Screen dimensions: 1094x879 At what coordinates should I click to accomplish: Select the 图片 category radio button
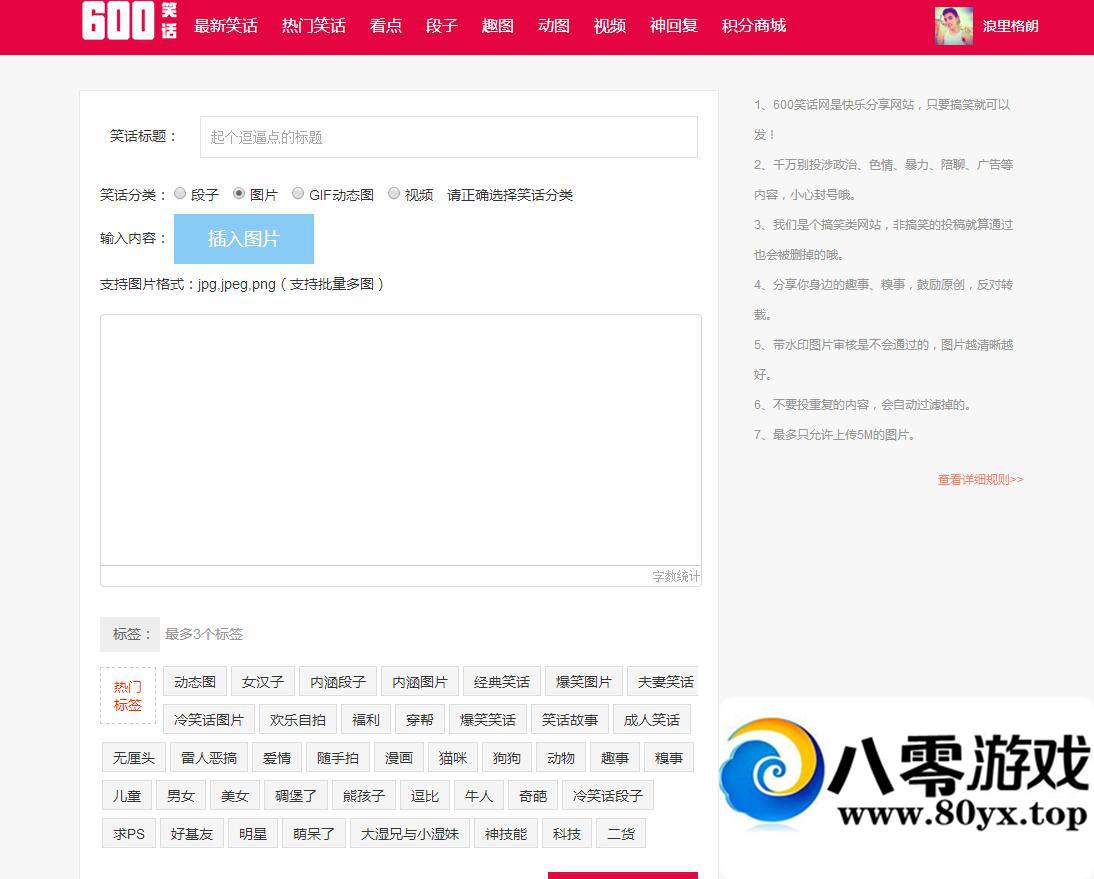pyautogui.click(x=239, y=194)
